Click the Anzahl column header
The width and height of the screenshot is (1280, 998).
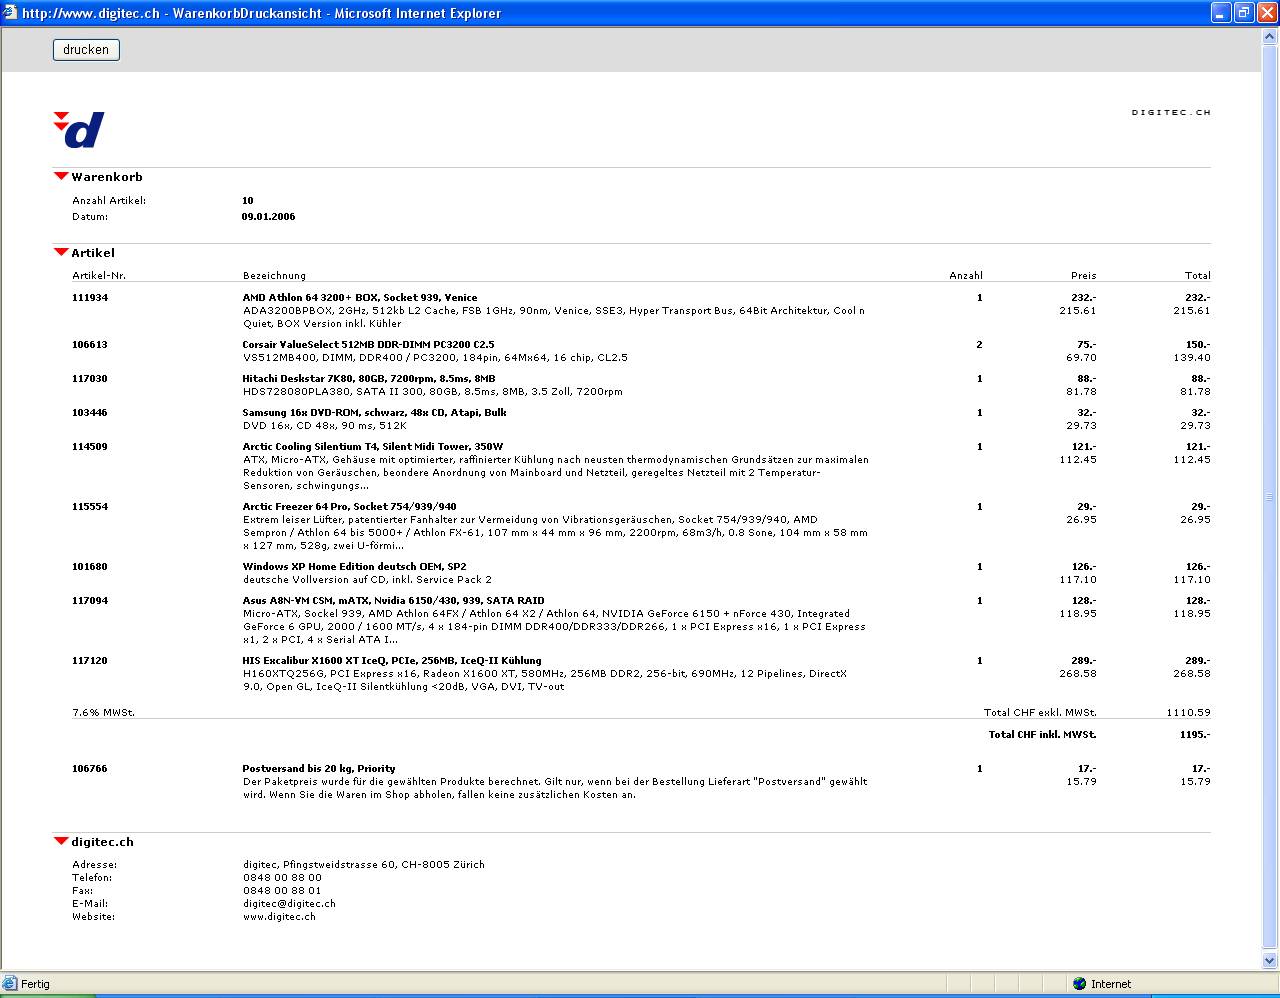[966, 276]
